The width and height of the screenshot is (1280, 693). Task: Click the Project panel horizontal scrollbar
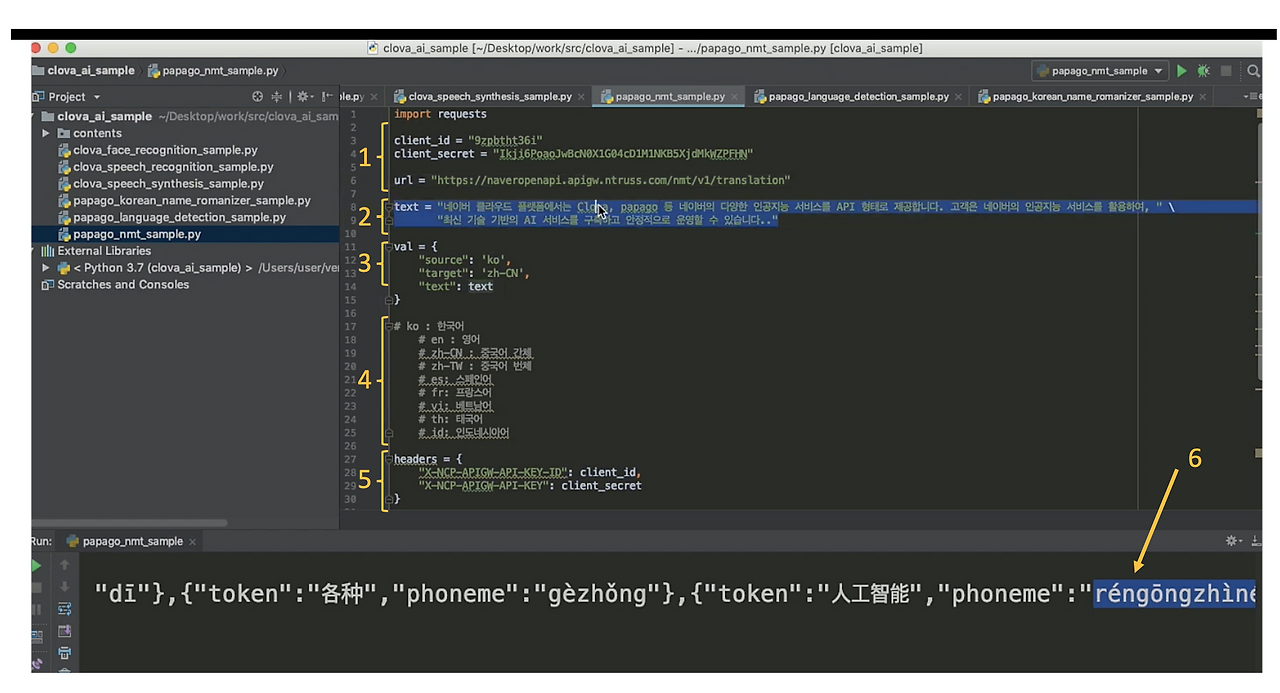(130, 521)
